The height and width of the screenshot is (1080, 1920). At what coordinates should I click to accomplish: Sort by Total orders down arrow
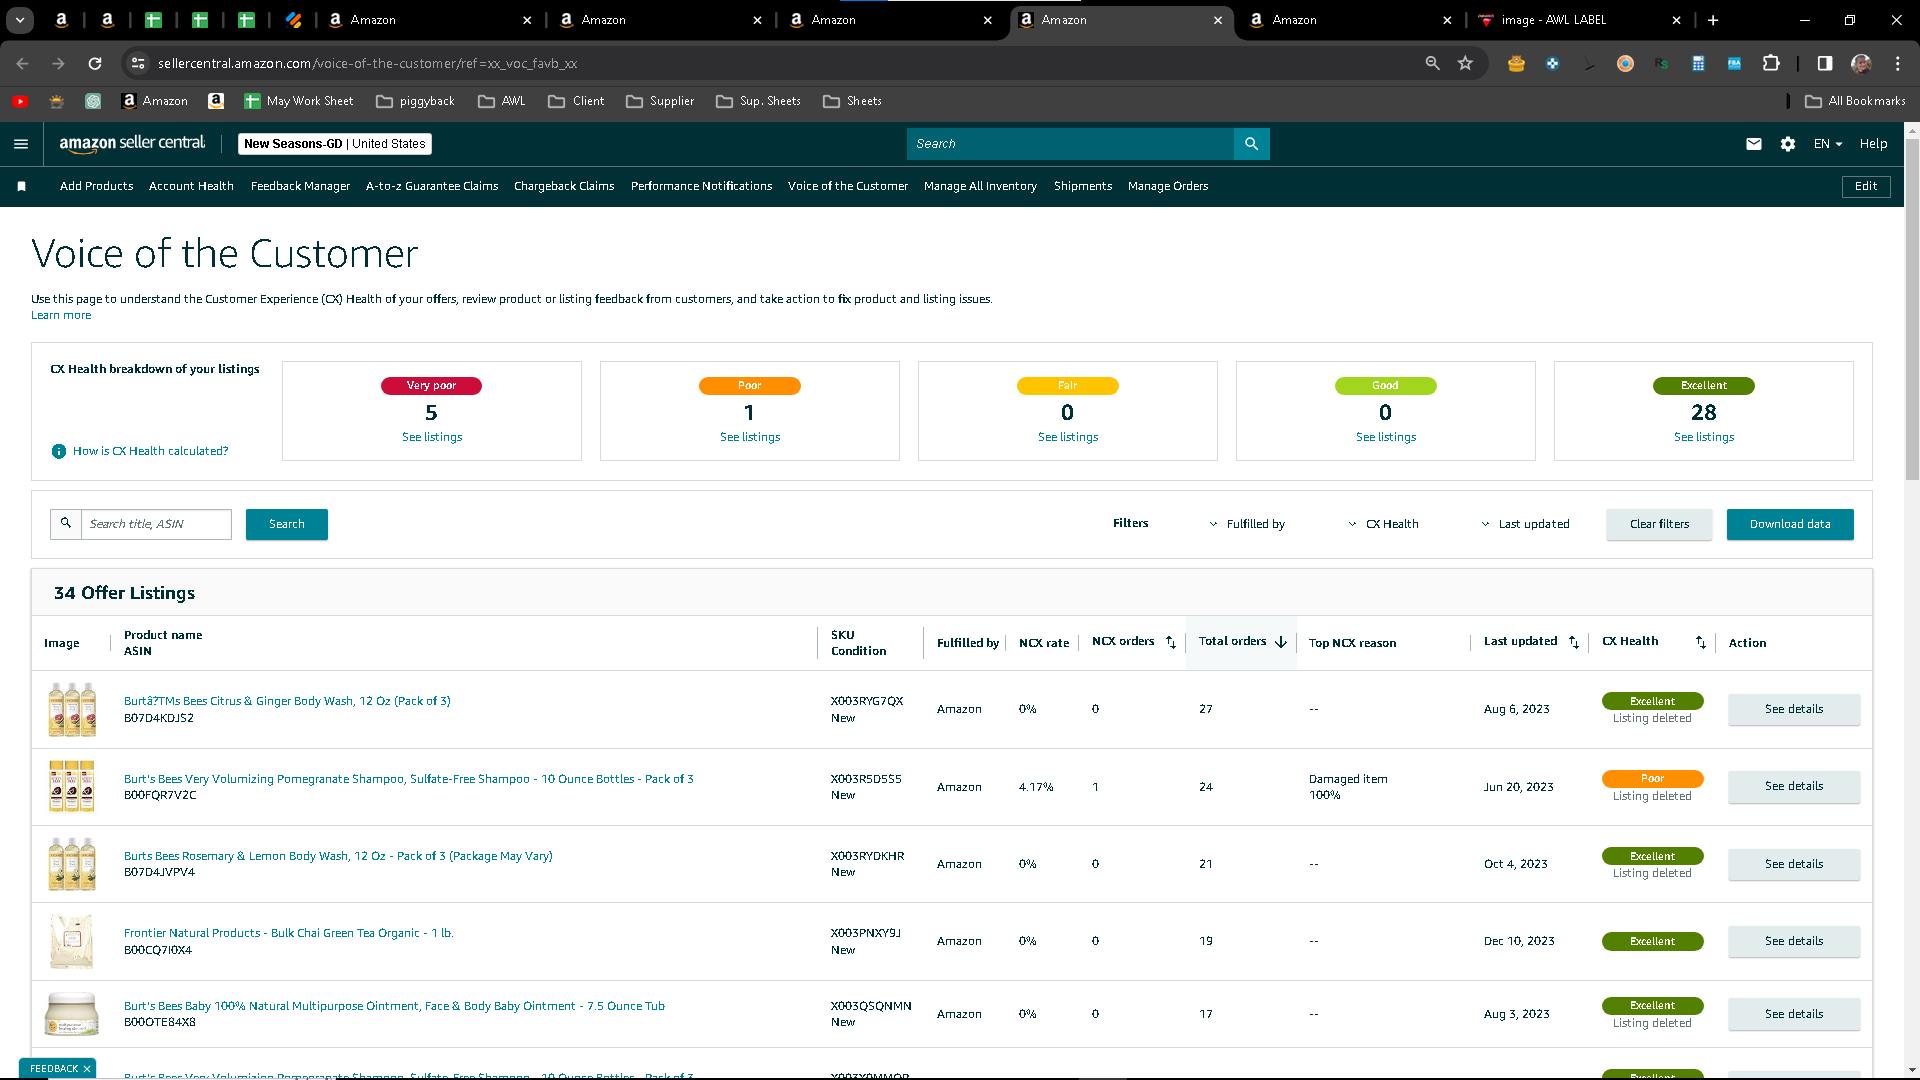point(1281,642)
